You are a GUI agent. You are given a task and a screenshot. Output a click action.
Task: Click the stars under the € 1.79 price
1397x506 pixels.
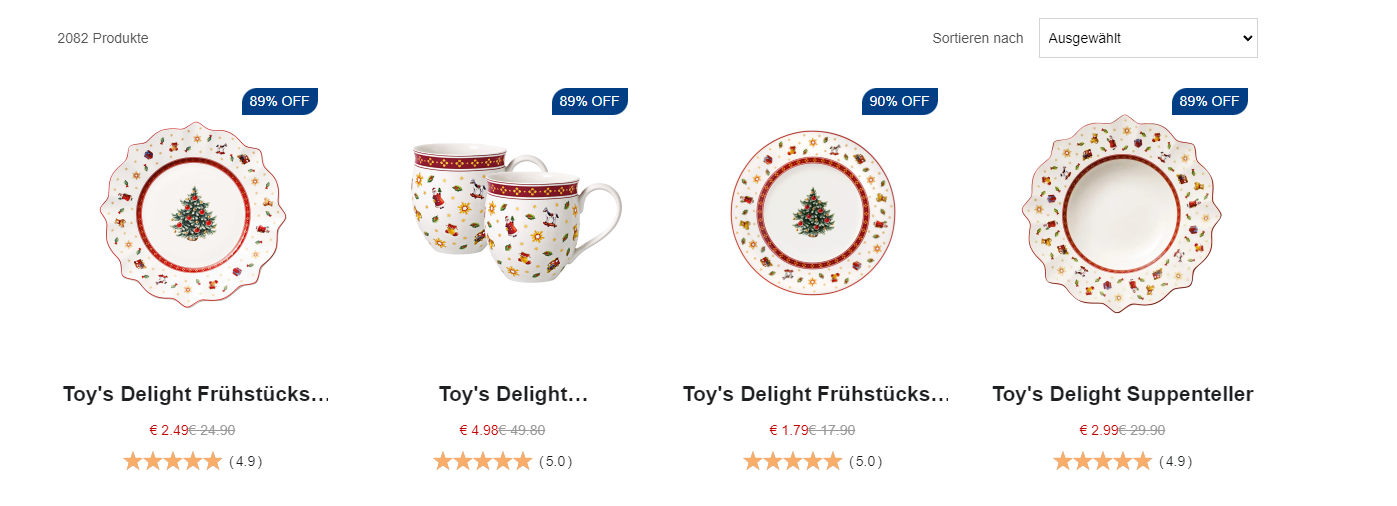pos(793,461)
